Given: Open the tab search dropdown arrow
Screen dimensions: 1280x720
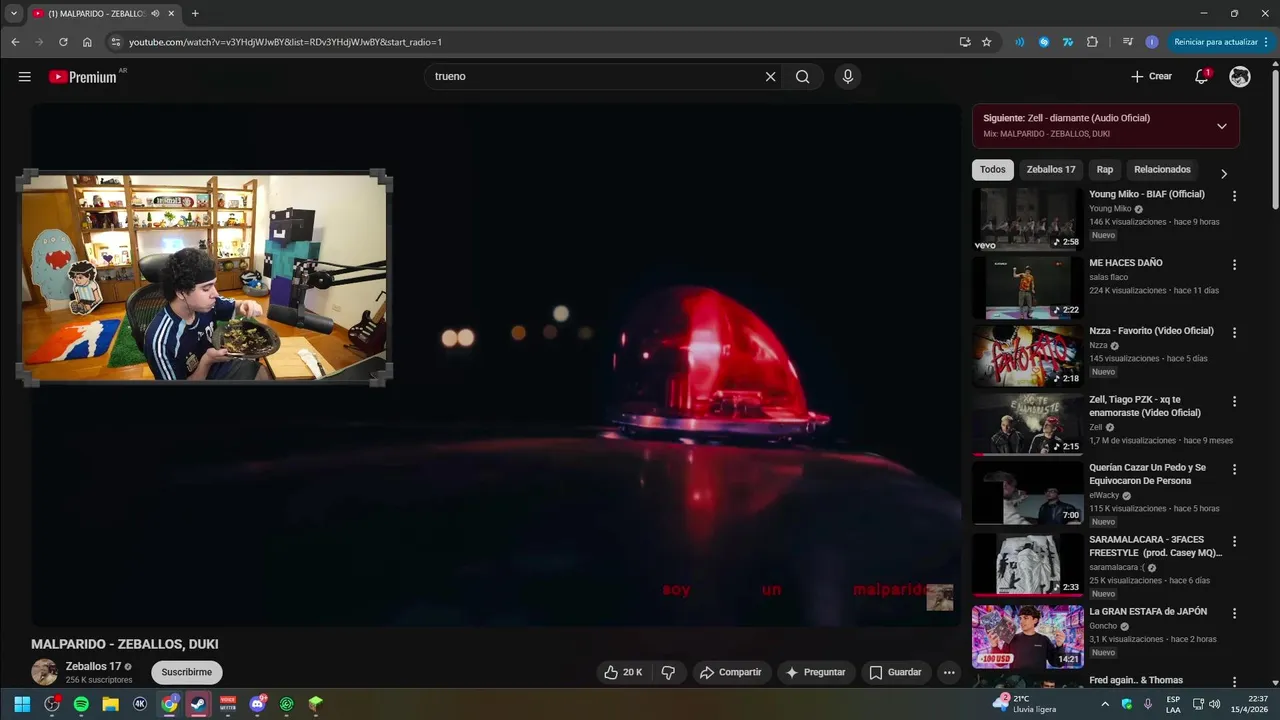Looking at the screenshot, I should tap(14, 13).
